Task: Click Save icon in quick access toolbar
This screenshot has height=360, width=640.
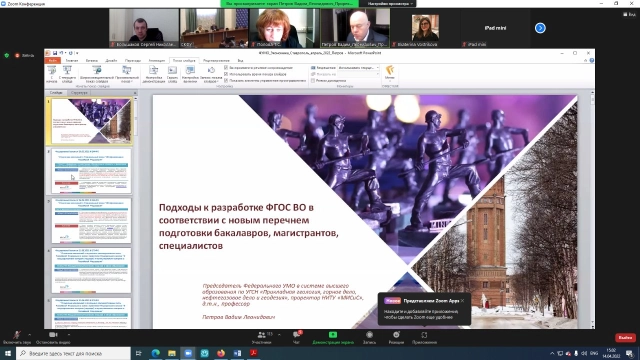Action: pos(55,53)
